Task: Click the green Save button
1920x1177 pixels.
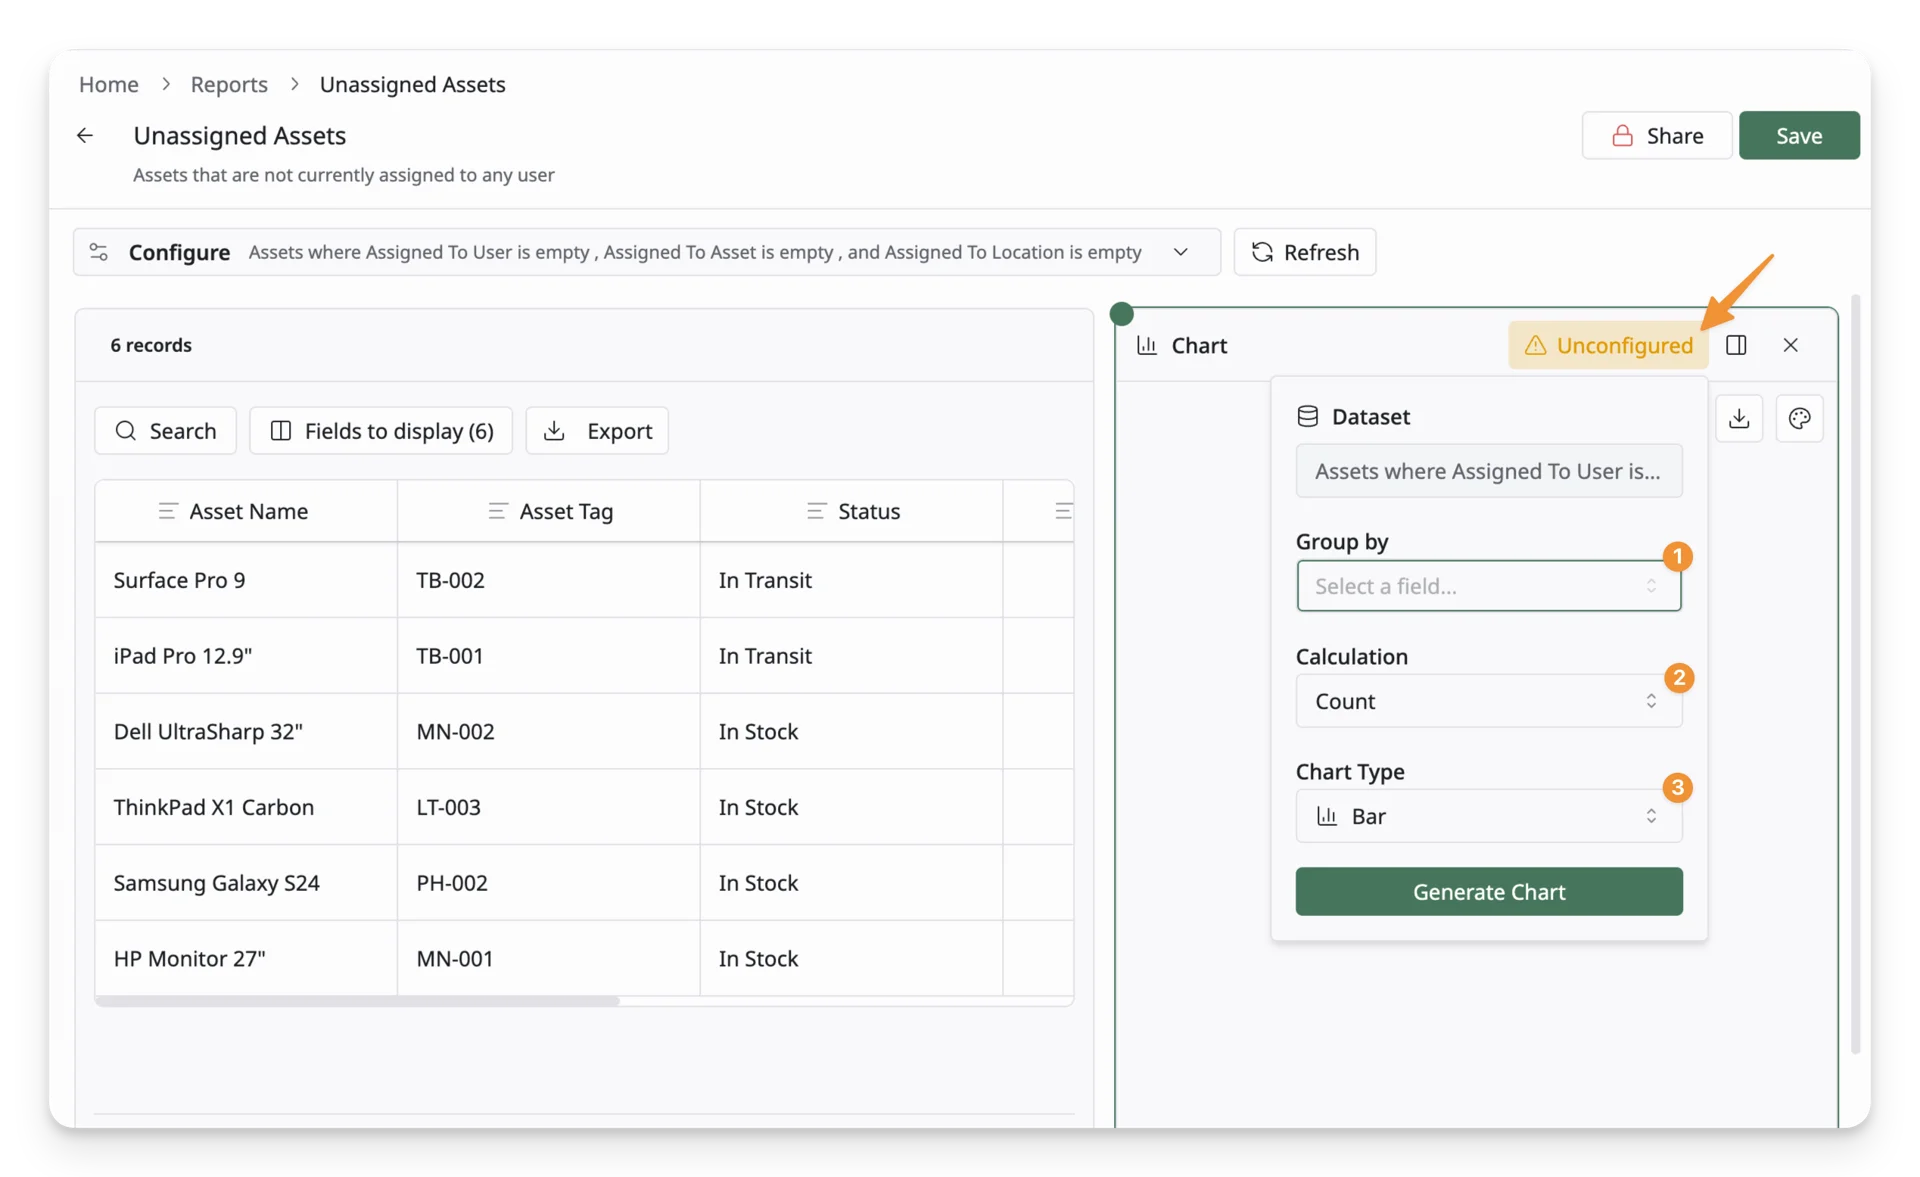Action: click(x=1799, y=135)
